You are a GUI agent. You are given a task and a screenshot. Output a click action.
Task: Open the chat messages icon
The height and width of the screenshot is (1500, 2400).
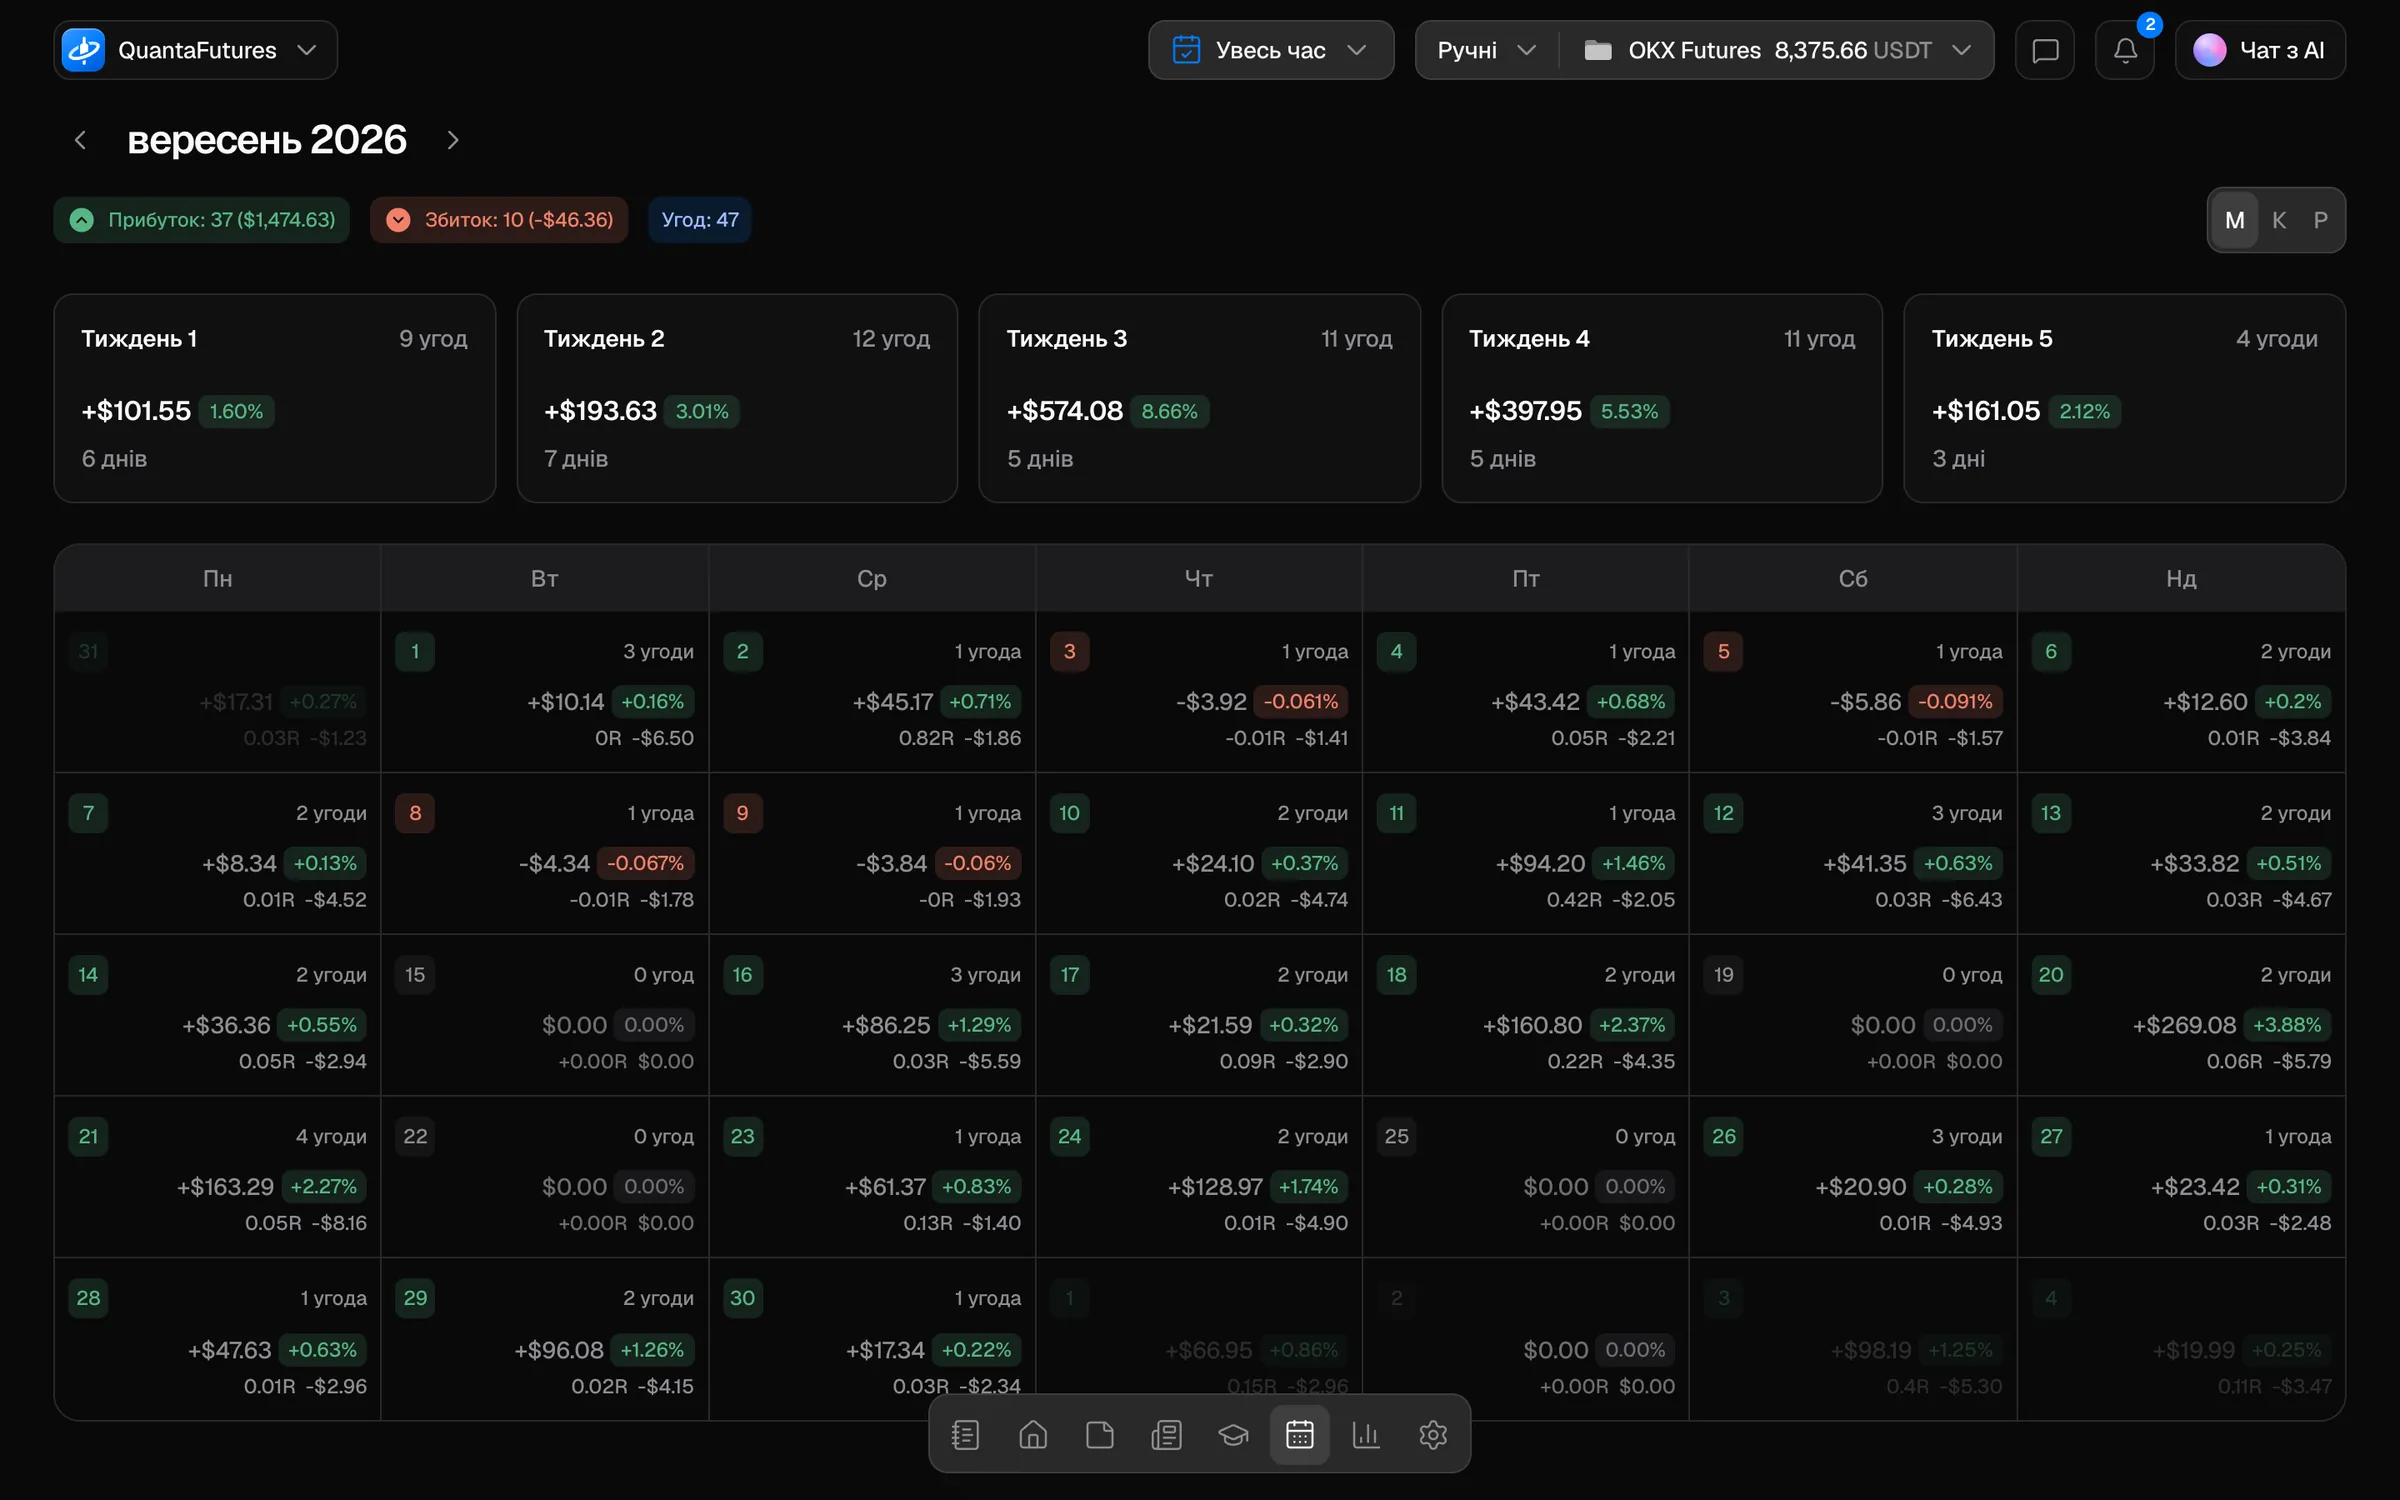[2045, 50]
